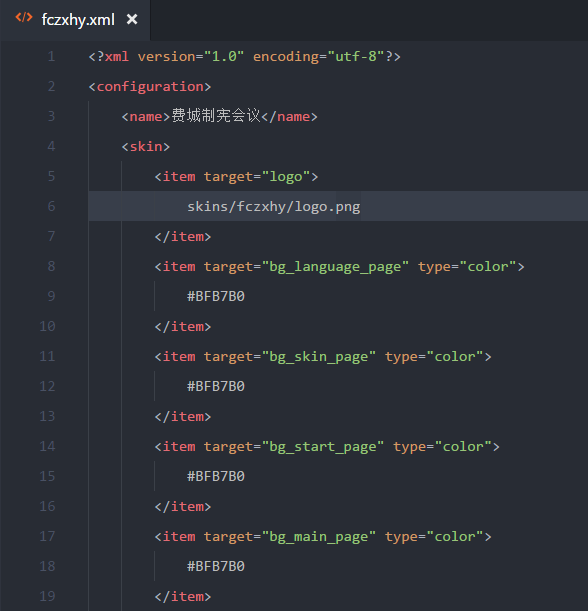The width and height of the screenshot is (588, 611).
Task: Click the closing item tag on line 16
Action: point(183,507)
